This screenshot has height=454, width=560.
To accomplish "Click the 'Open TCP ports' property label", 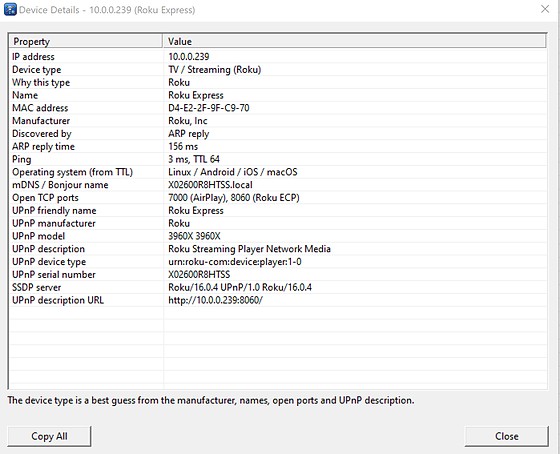I will pyautogui.click(x=45, y=198).
